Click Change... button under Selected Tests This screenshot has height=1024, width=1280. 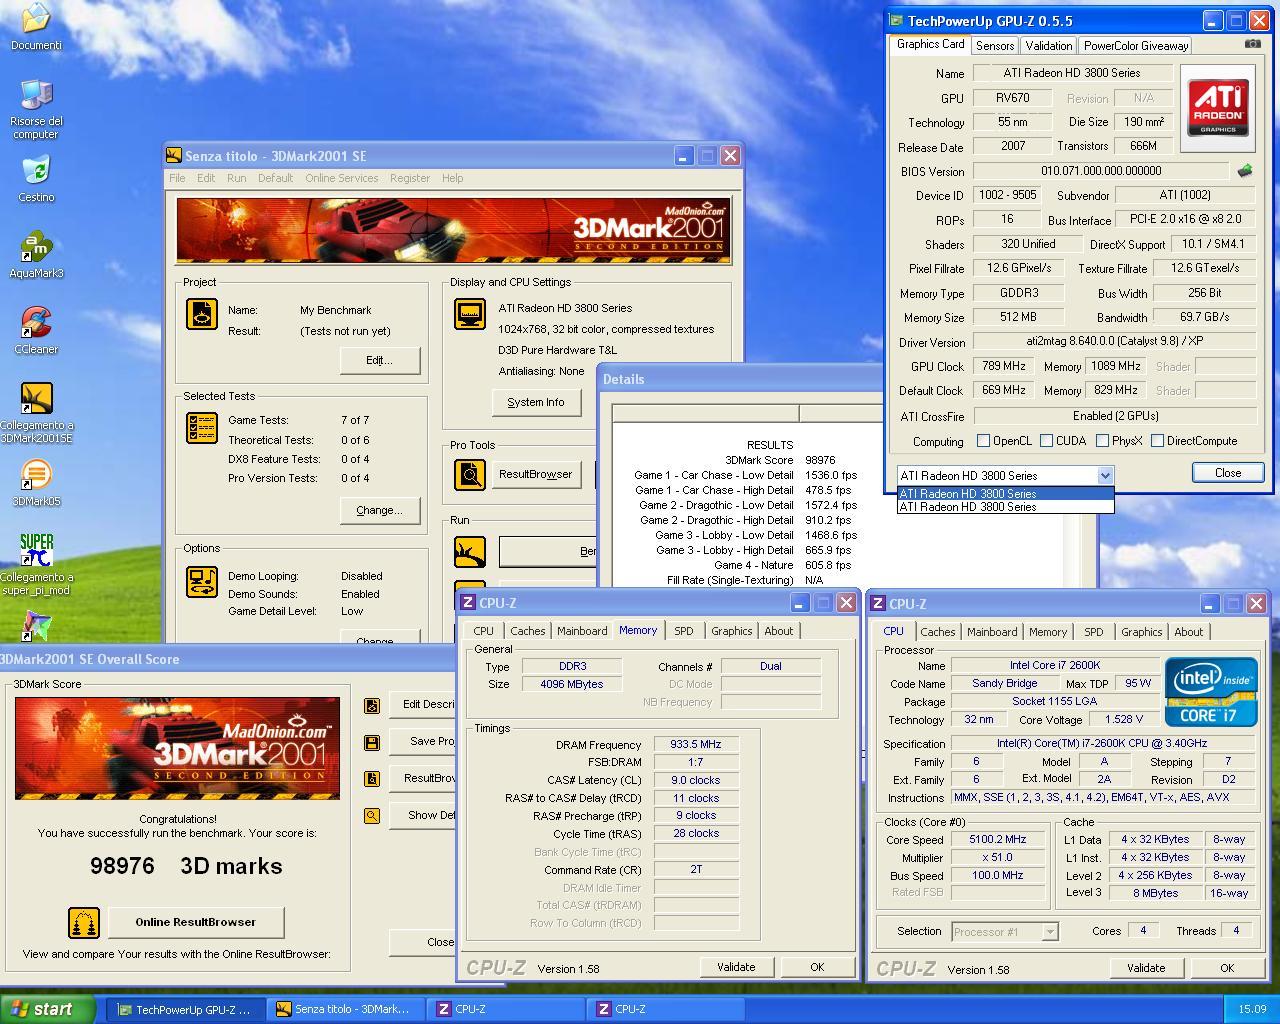(x=380, y=510)
